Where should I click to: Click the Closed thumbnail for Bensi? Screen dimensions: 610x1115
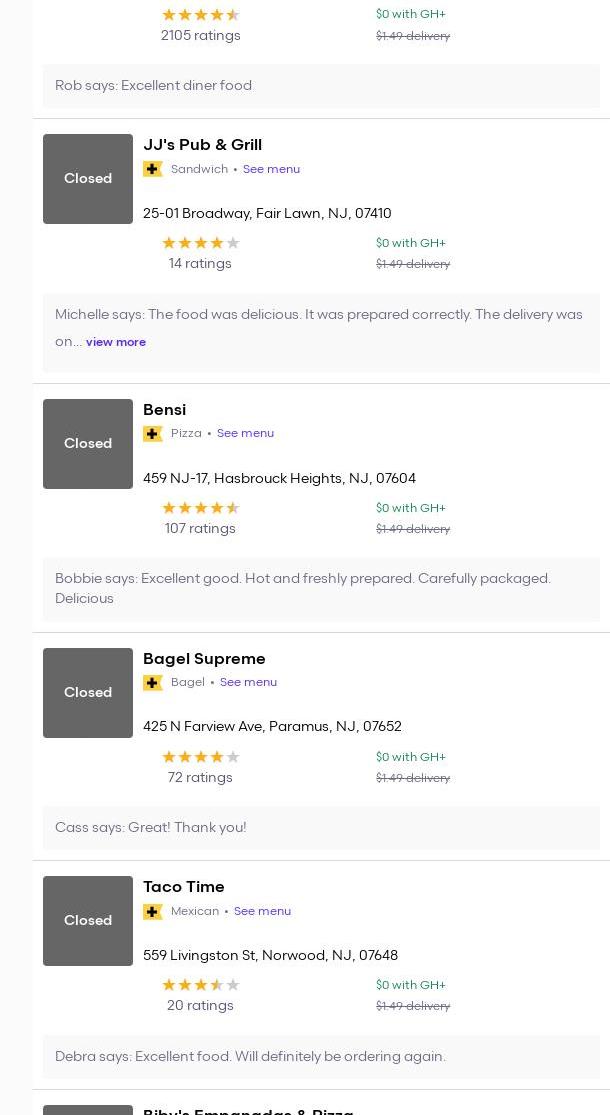(88, 444)
